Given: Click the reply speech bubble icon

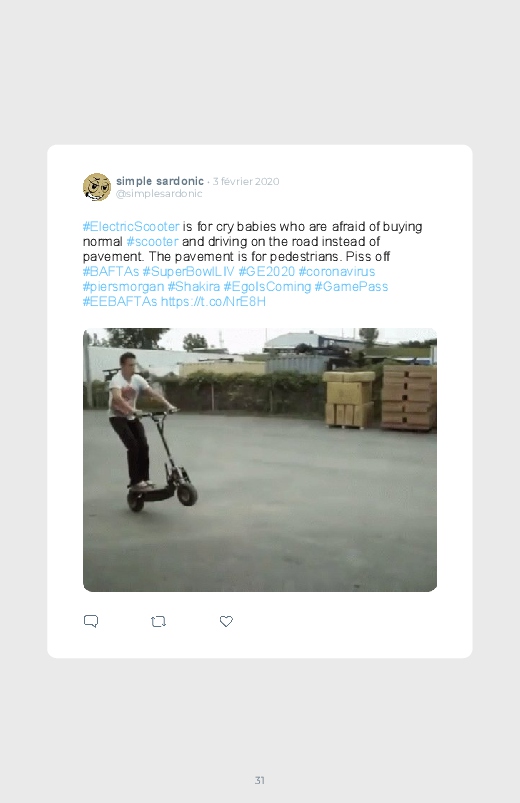Looking at the screenshot, I should pos(91,621).
